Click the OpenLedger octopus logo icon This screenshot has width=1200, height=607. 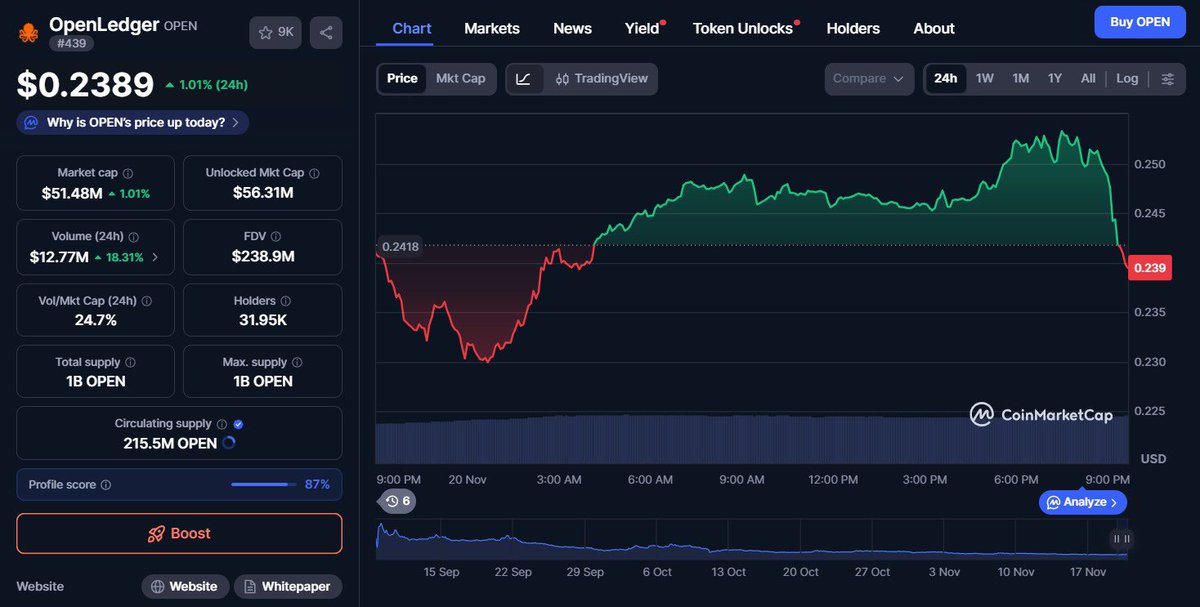[29, 32]
